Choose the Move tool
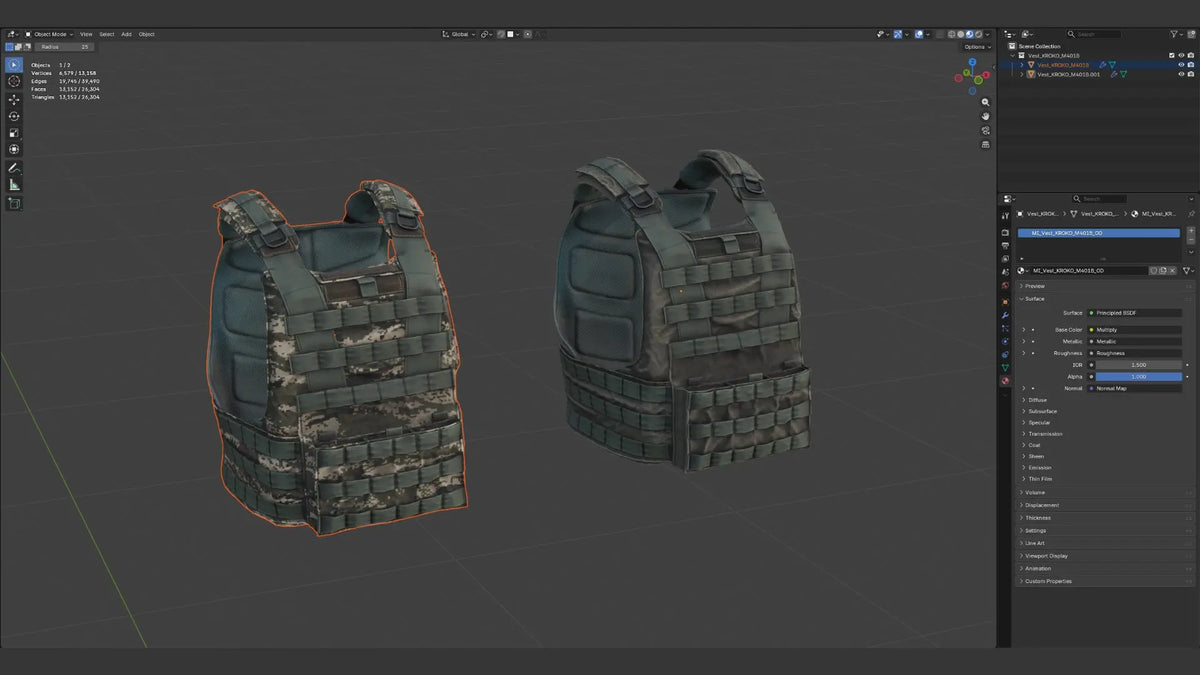 tap(14, 100)
